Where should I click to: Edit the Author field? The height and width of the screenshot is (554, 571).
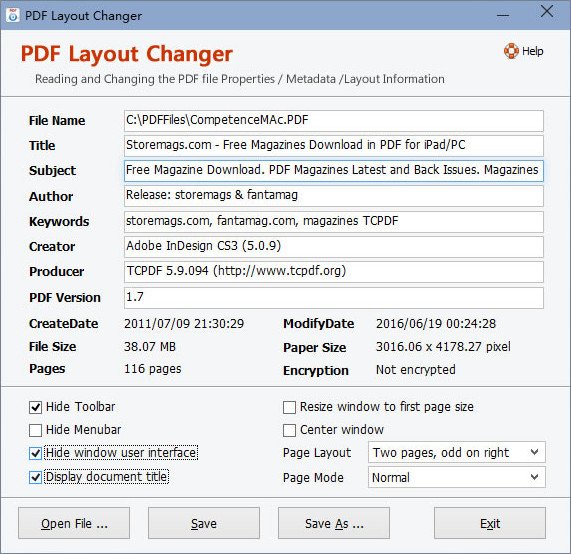pyautogui.click(x=334, y=196)
